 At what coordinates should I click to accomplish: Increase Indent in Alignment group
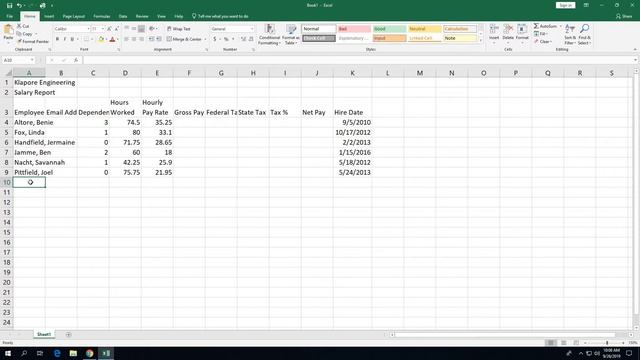[x=159, y=39]
